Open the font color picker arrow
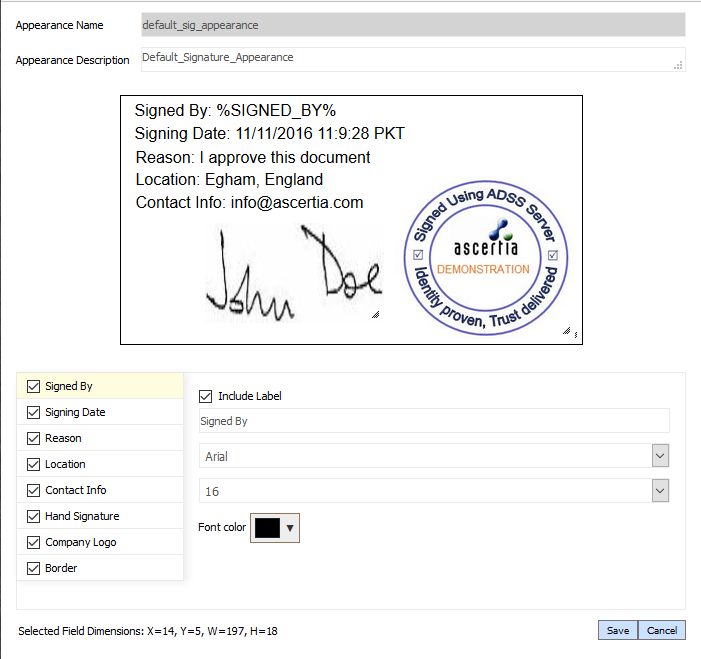This screenshot has width=701, height=659. pos(290,528)
